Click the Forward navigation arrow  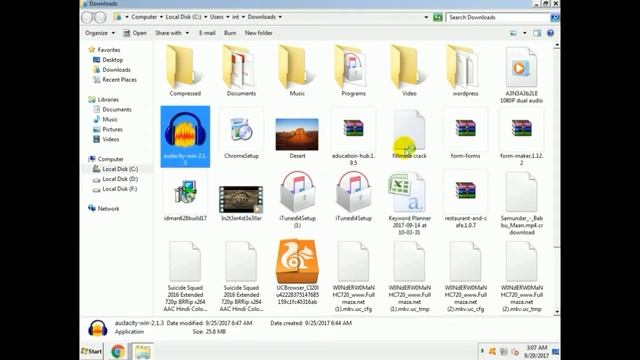100,17
